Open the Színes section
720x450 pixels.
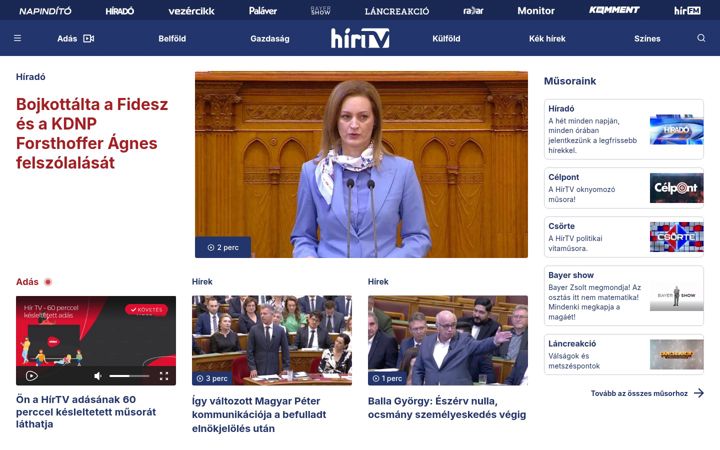pos(647,39)
